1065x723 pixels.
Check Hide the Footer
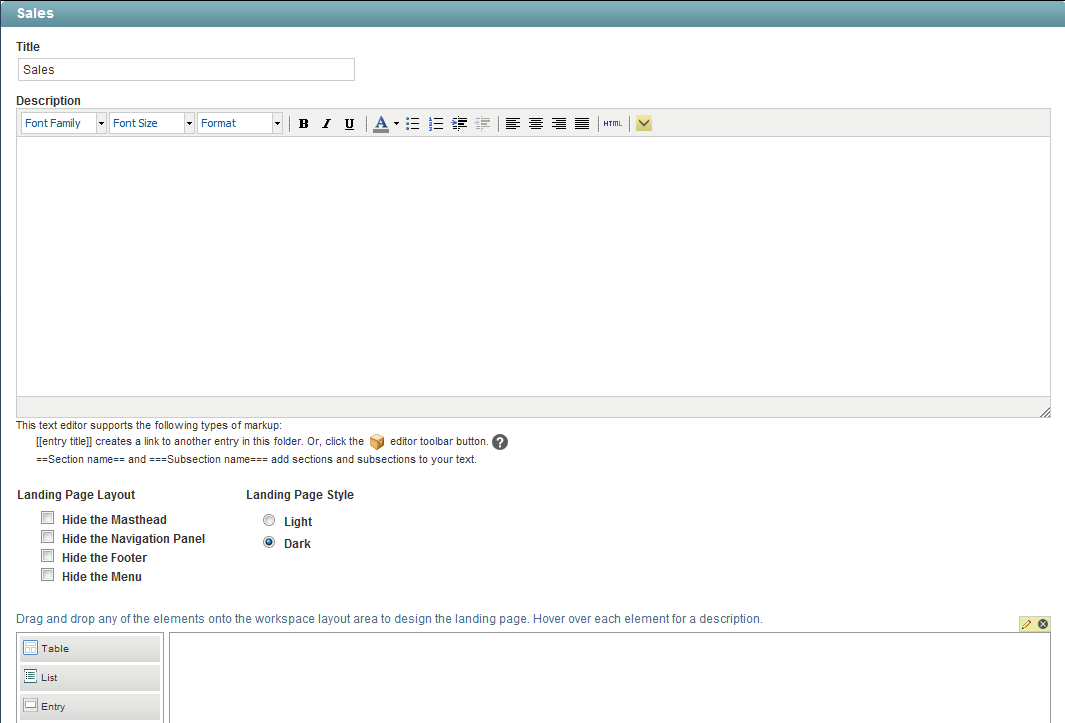(x=48, y=556)
